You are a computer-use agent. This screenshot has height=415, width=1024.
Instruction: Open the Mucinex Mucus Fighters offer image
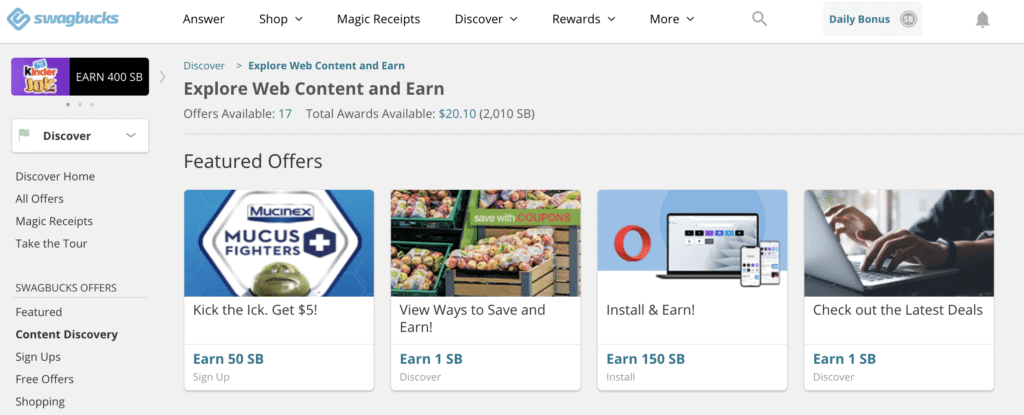tap(279, 243)
